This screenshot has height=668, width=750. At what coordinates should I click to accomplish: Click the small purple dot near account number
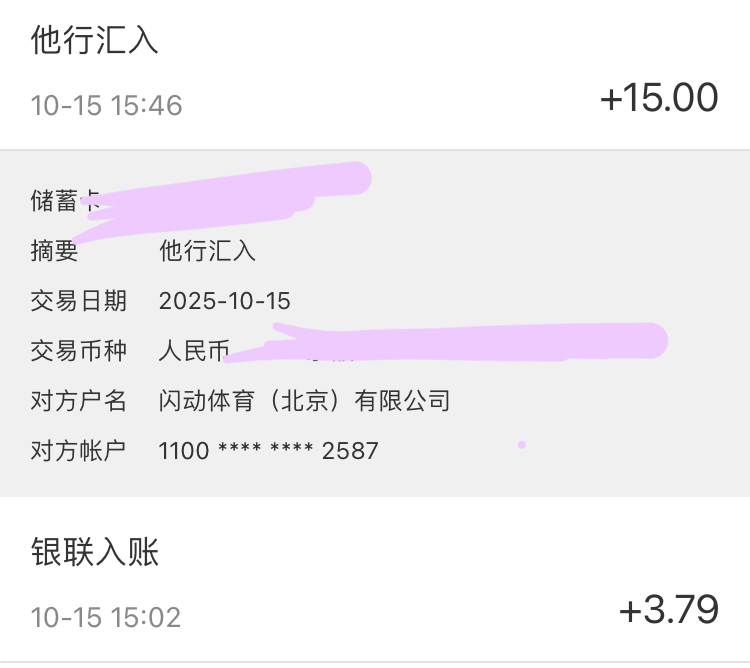pyautogui.click(x=521, y=444)
